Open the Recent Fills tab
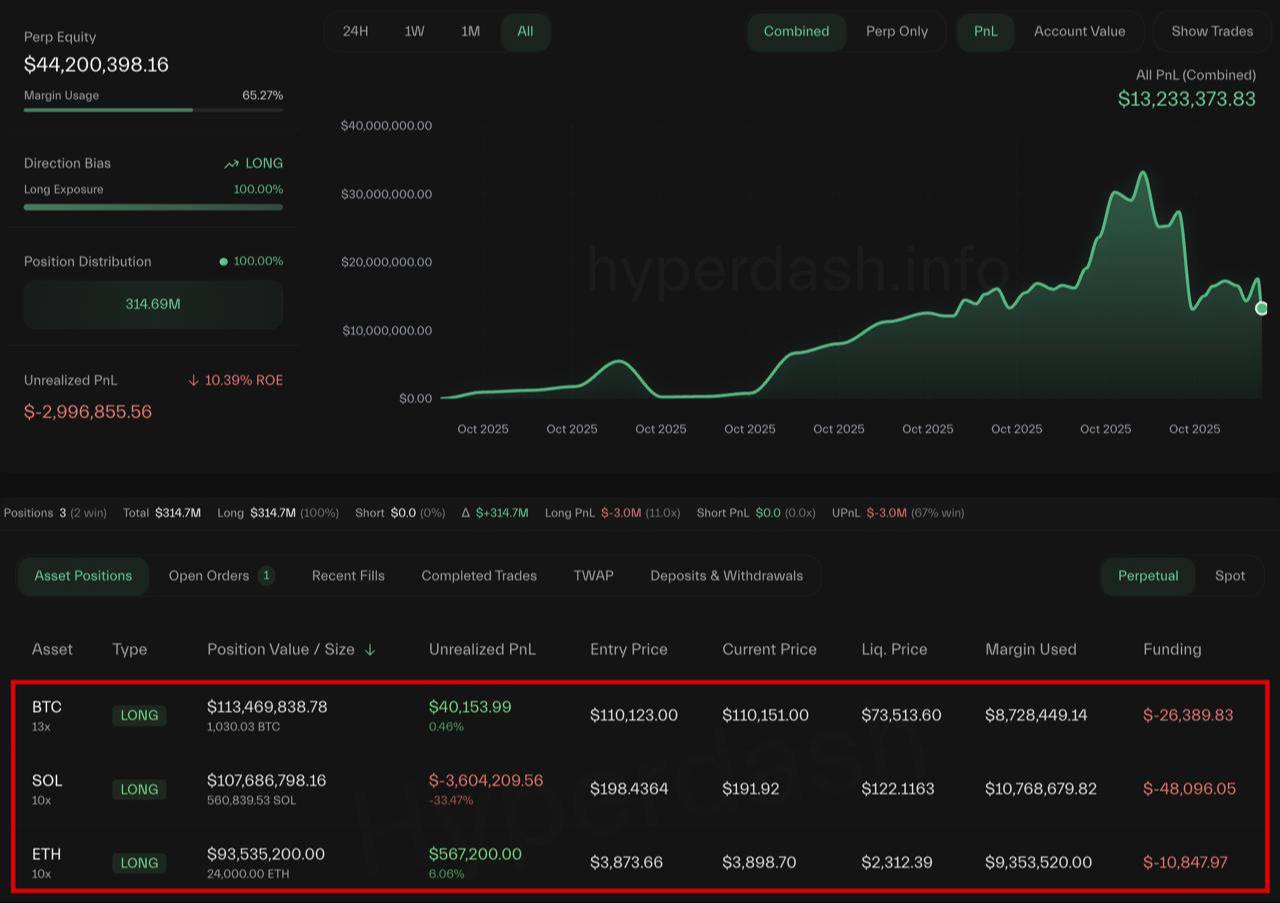The image size is (1280, 903). (x=348, y=576)
